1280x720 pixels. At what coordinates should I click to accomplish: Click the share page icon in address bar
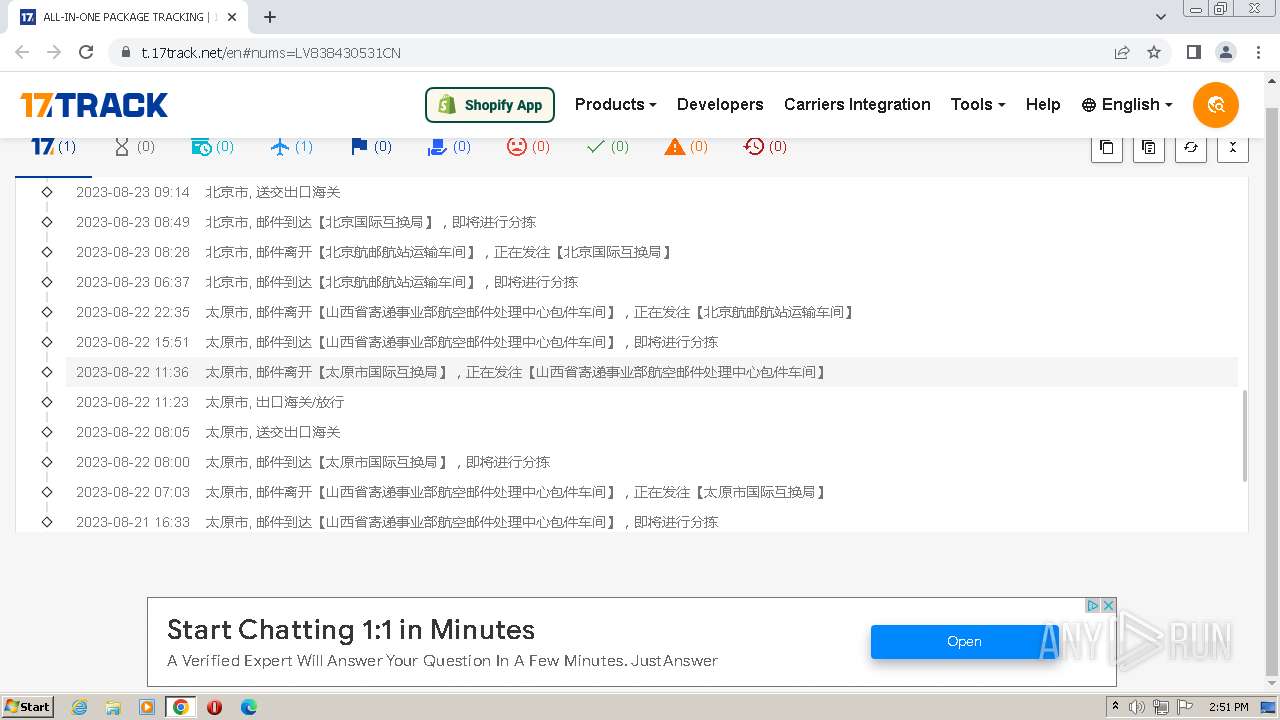tap(1122, 52)
